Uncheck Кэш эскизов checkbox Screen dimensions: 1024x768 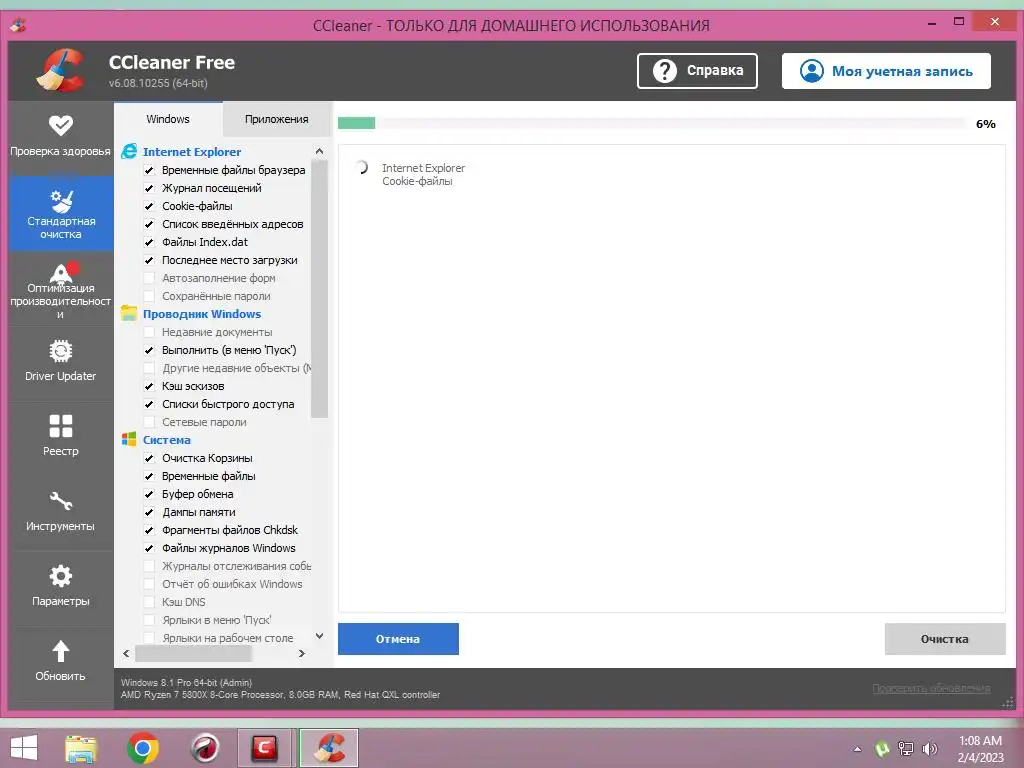coord(149,386)
